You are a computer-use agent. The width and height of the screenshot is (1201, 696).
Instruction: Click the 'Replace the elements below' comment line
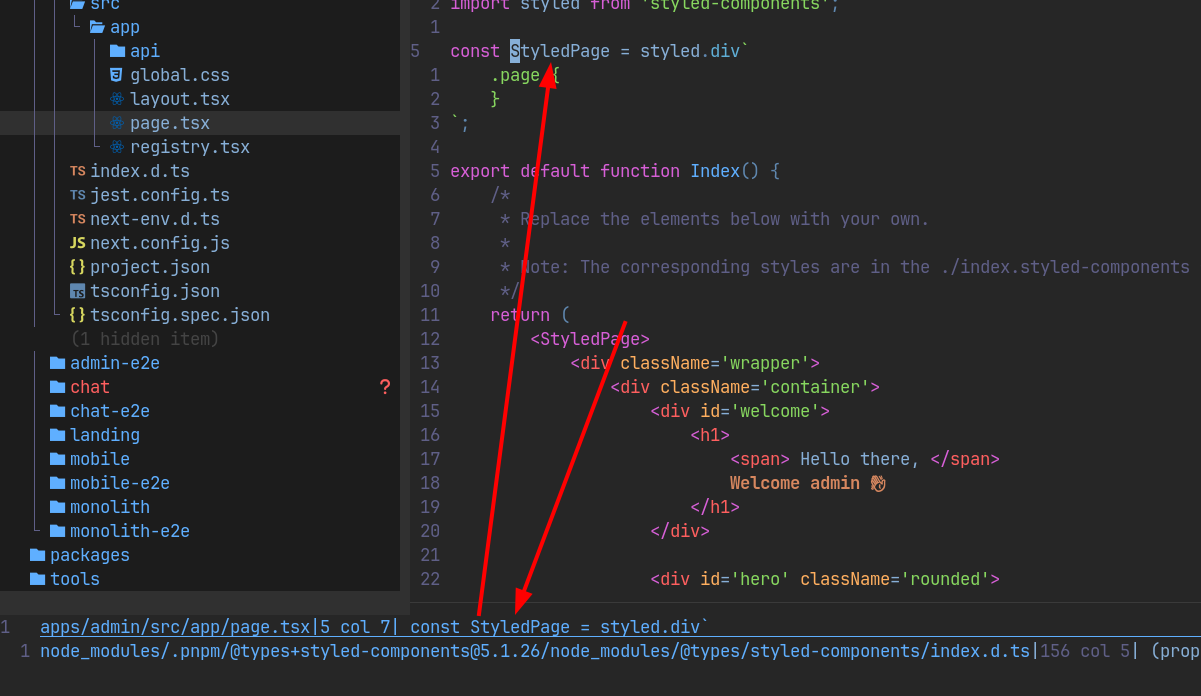tap(715, 219)
